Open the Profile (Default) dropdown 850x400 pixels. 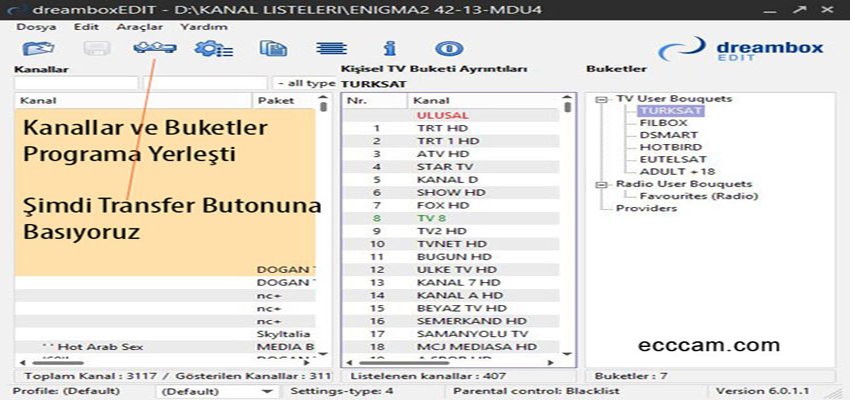(216, 391)
